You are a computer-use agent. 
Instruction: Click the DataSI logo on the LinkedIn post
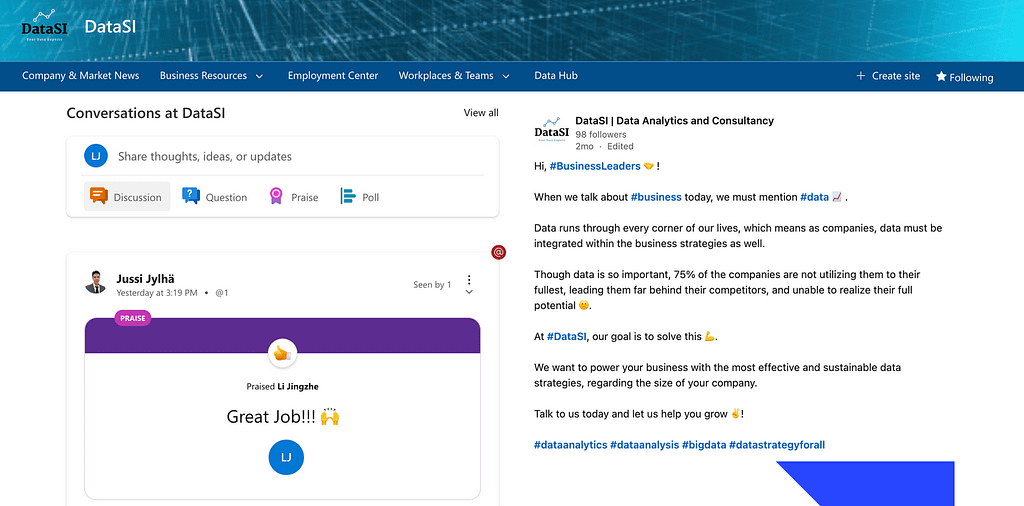pos(551,129)
